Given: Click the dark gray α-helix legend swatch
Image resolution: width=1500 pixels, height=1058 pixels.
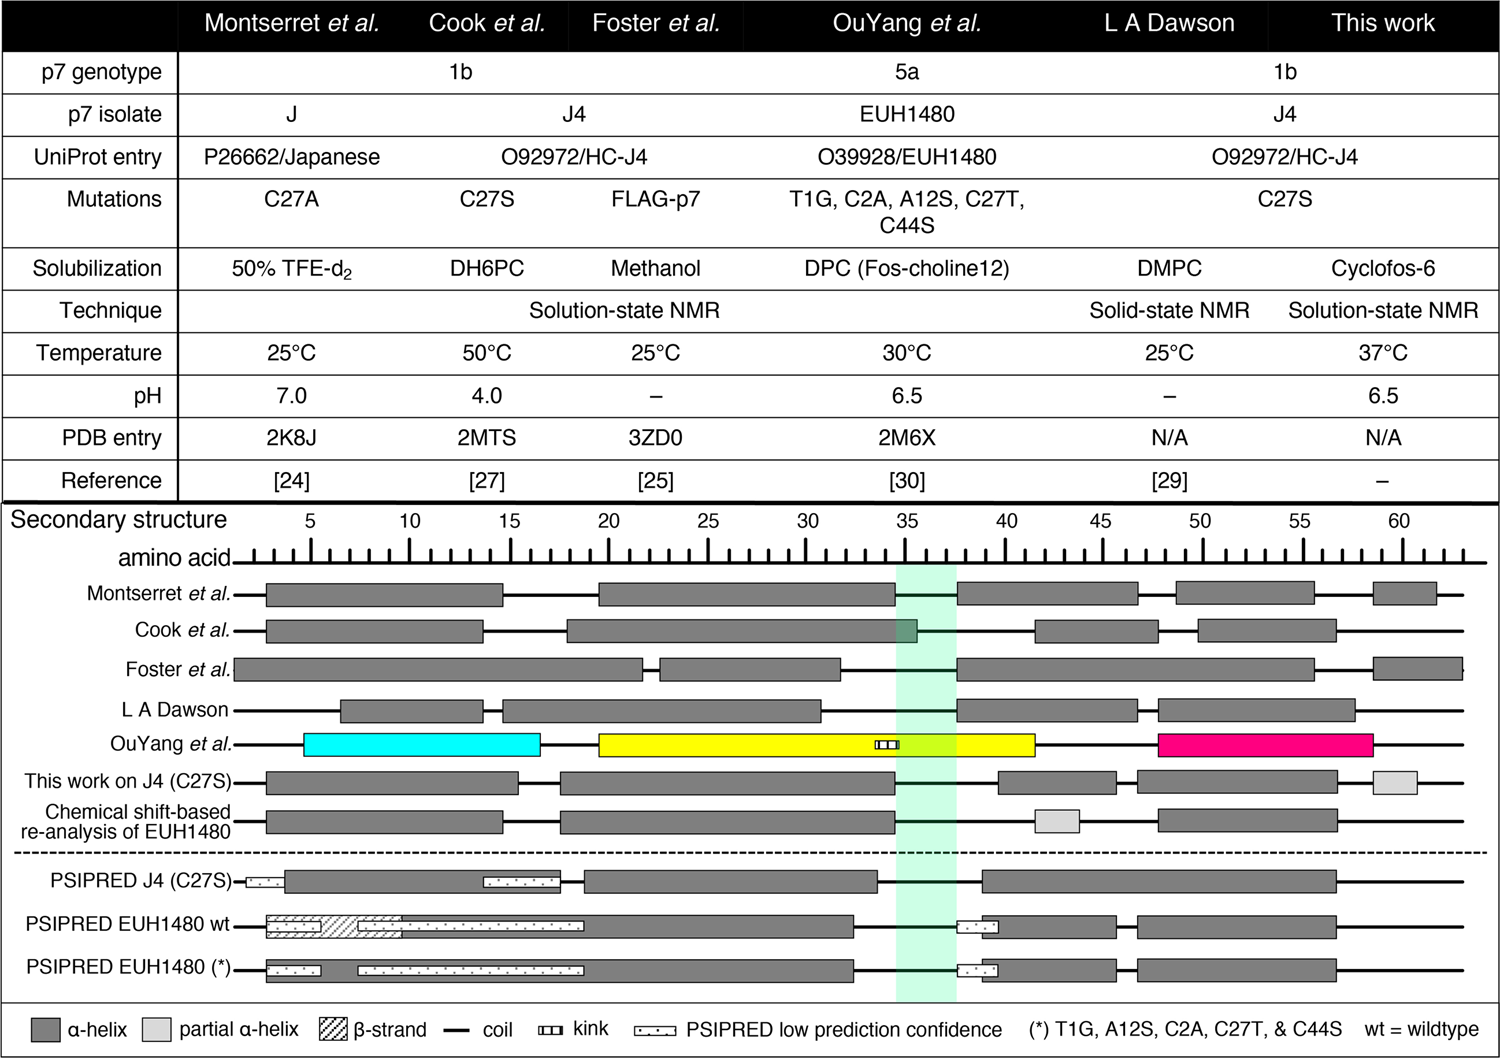Looking at the screenshot, I should click(45, 1030).
